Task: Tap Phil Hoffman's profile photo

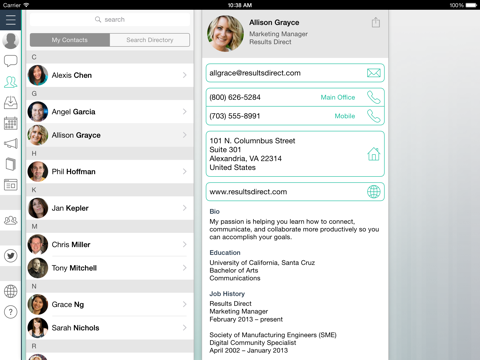Action: click(38, 171)
